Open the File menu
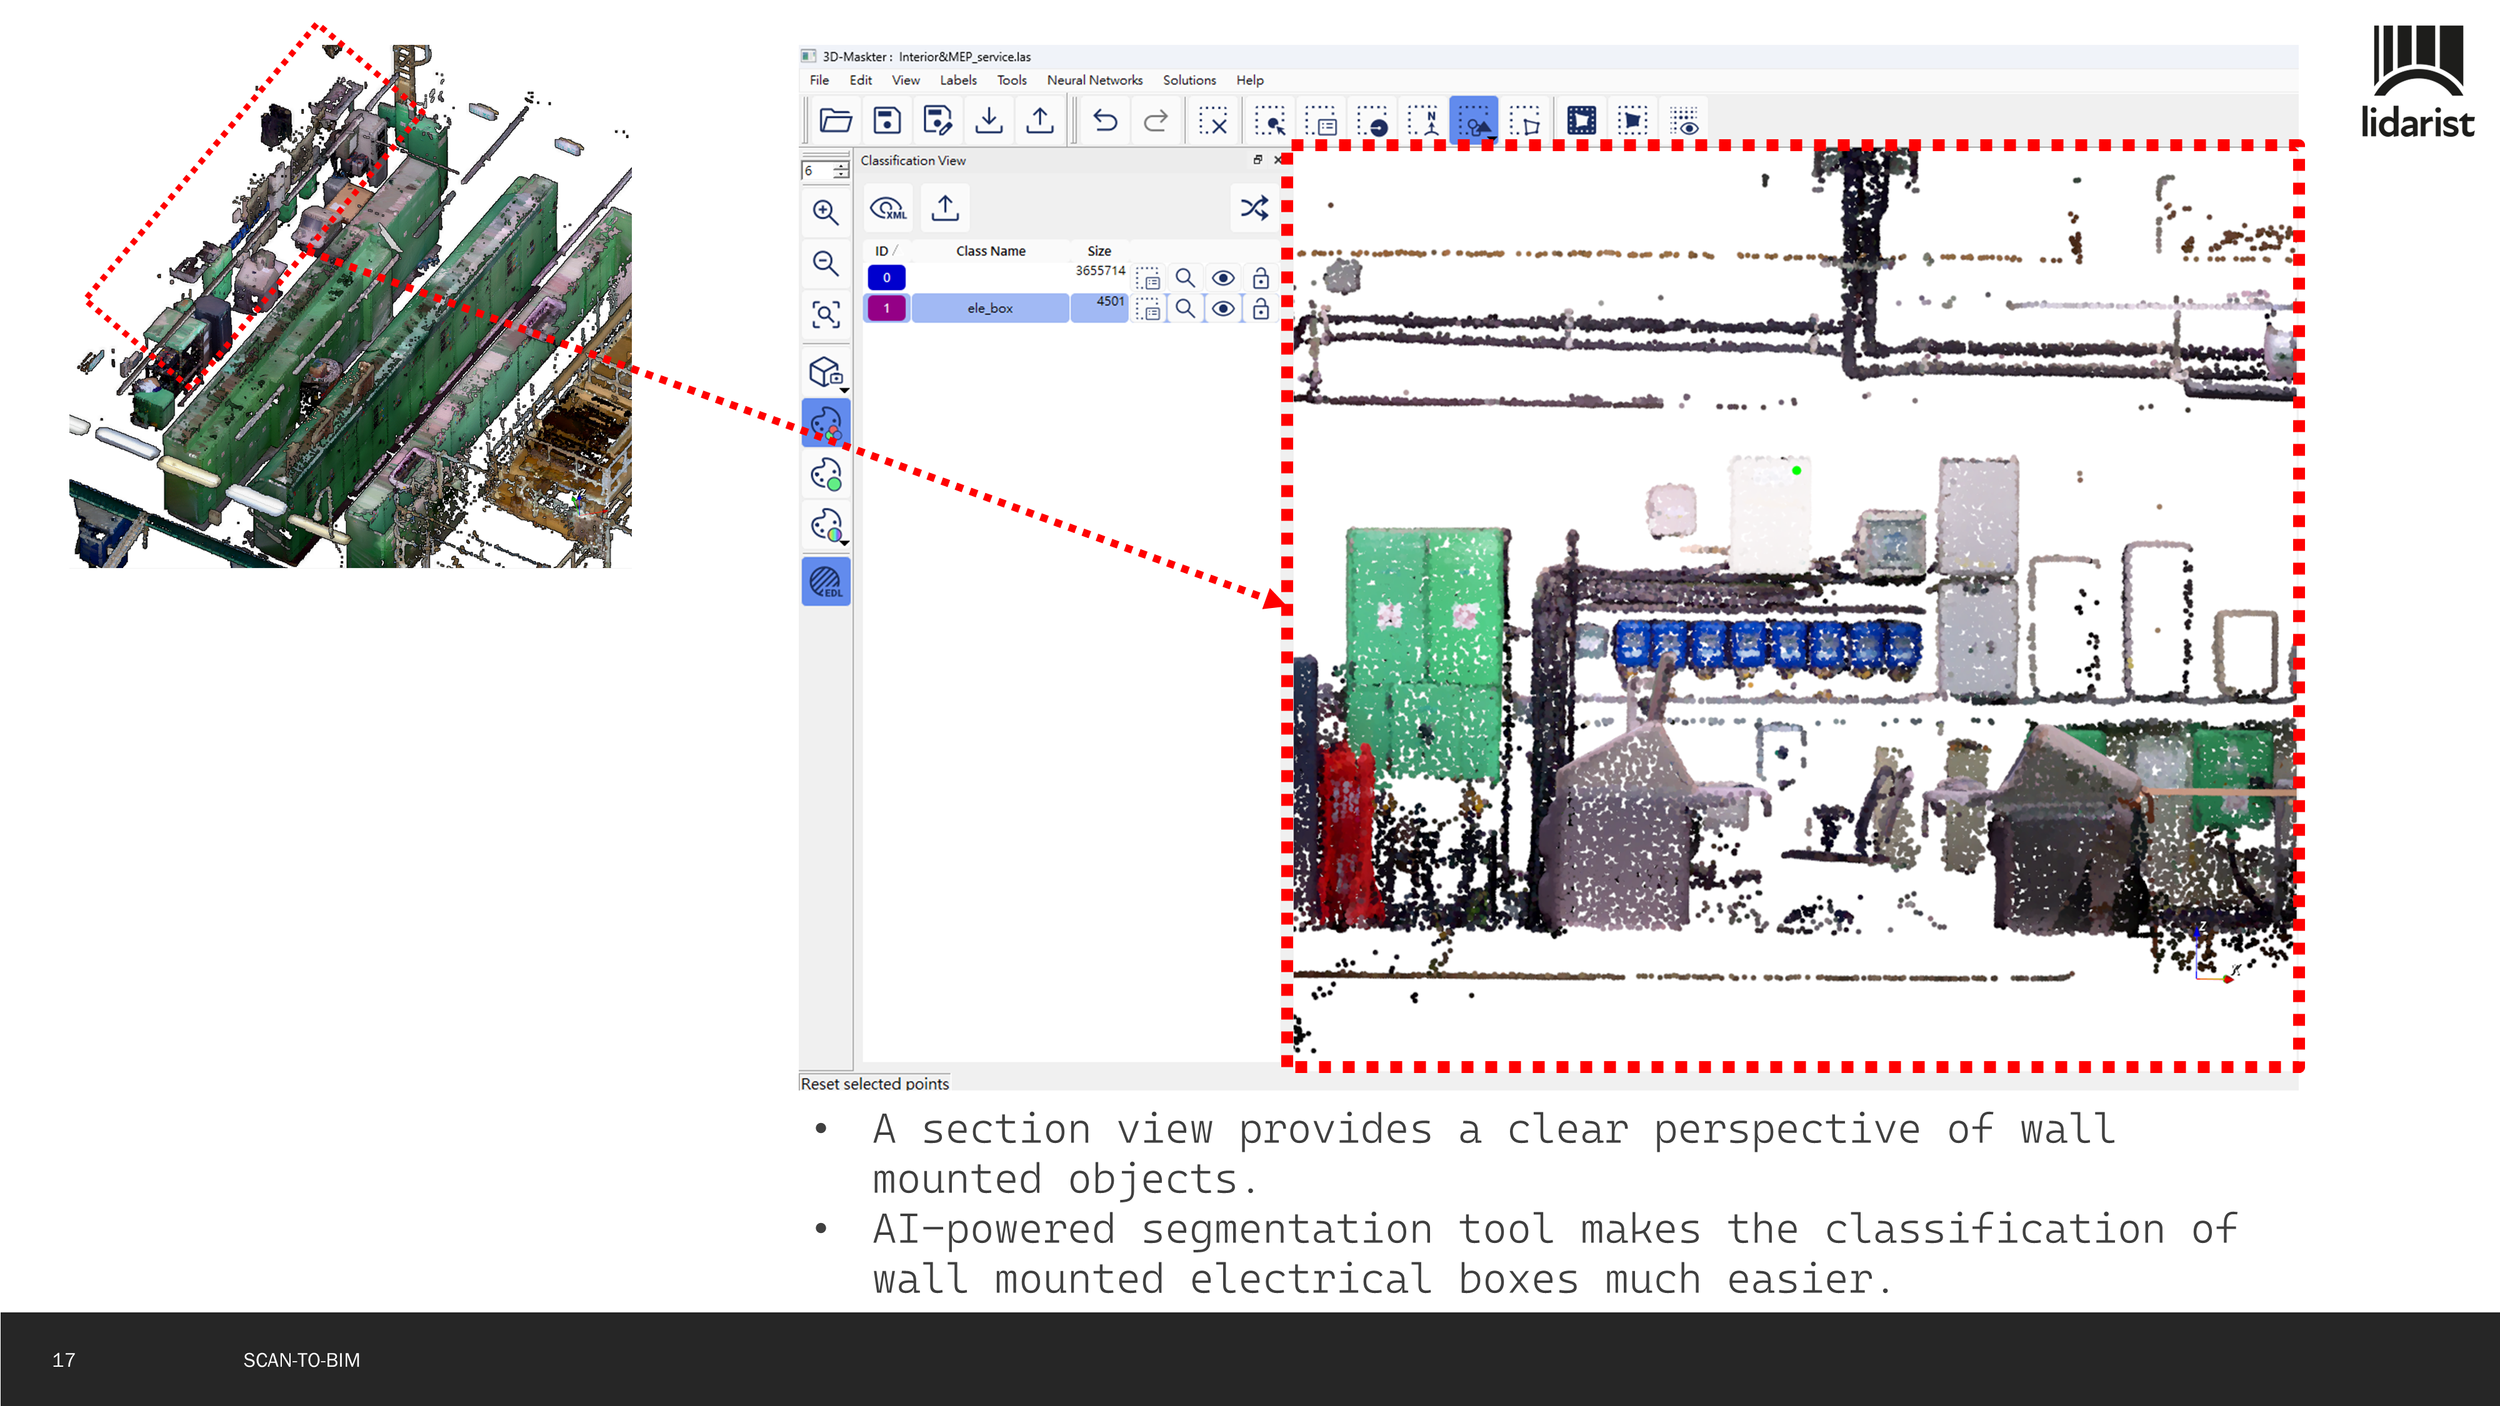 (x=819, y=80)
